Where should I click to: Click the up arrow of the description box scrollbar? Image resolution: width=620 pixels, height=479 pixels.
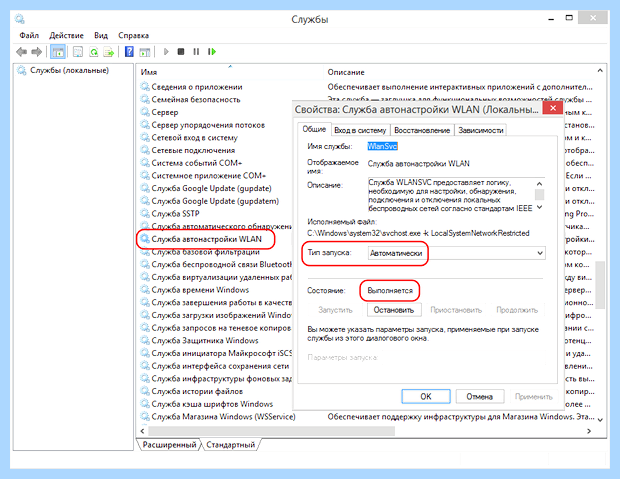pos(539,184)
